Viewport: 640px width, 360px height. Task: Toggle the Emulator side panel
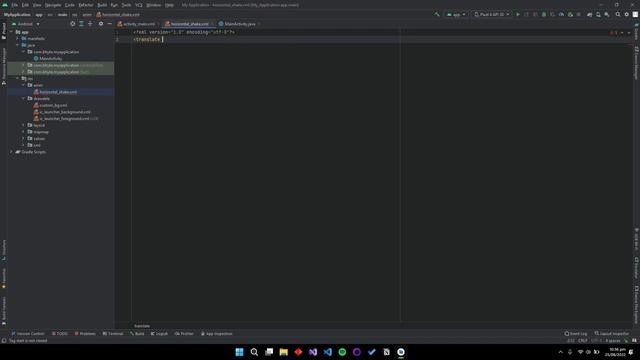(x=636, y=268)
